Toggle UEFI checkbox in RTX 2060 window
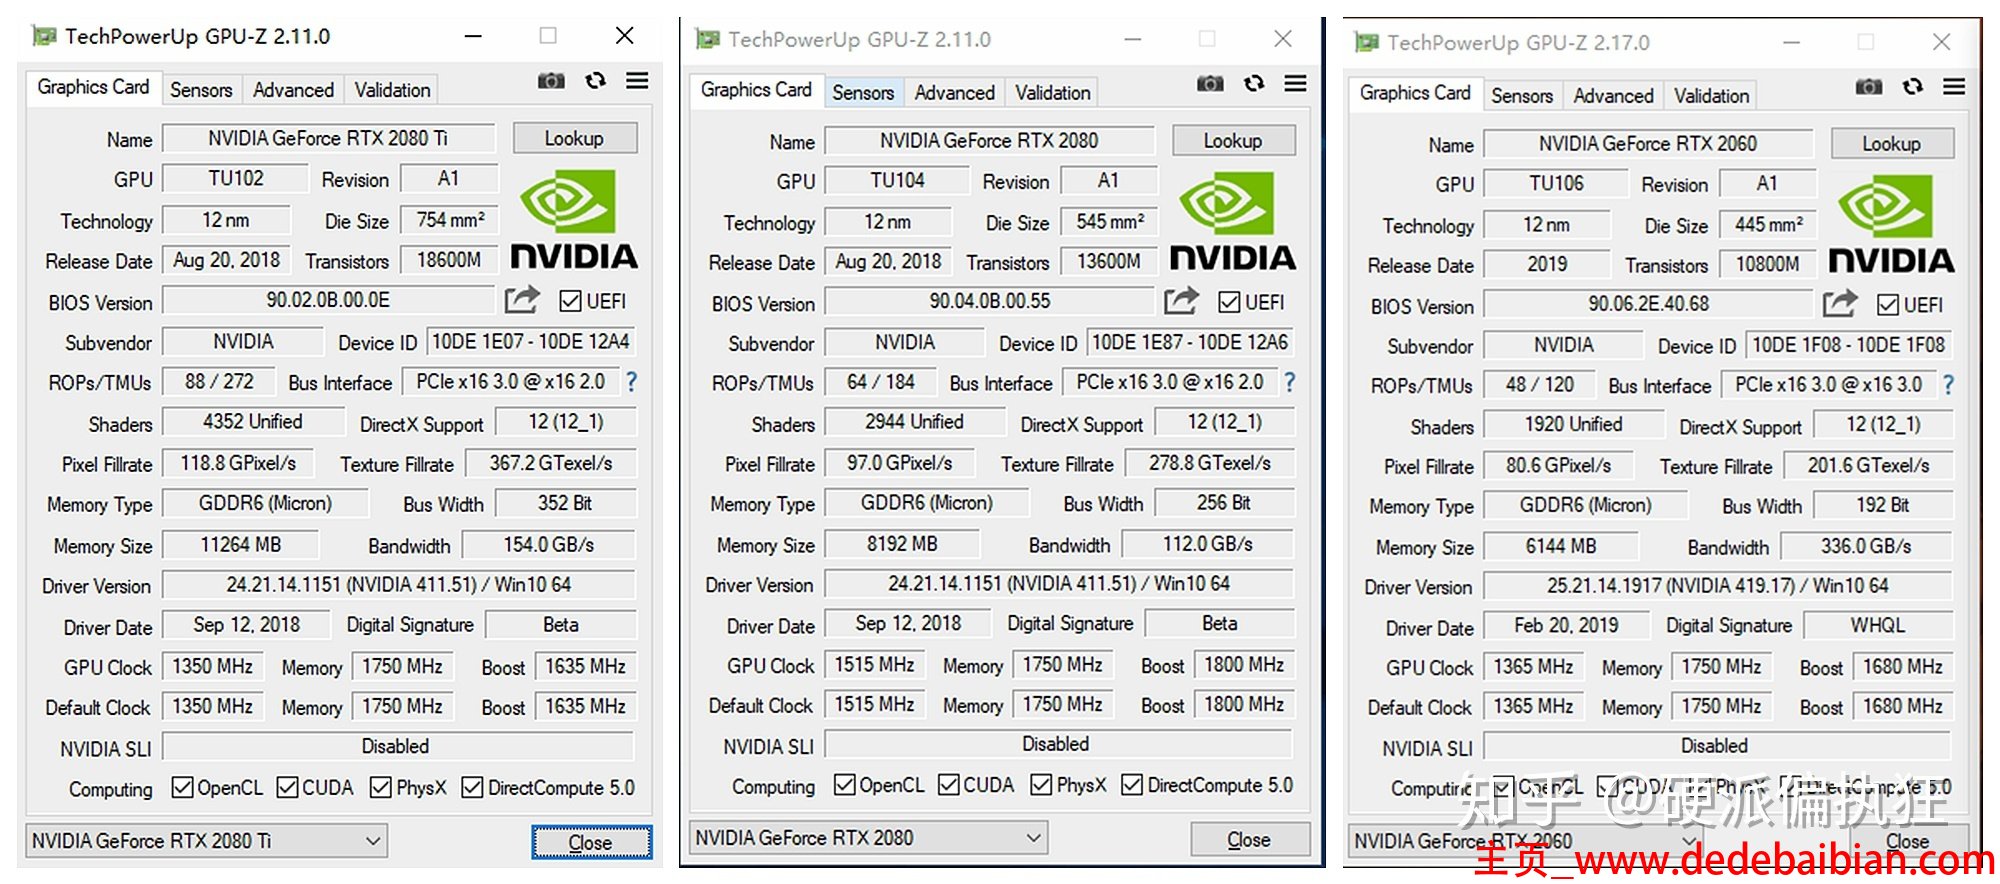The width and height of the screenshot is (2000, 884). tap(1888, 305)
